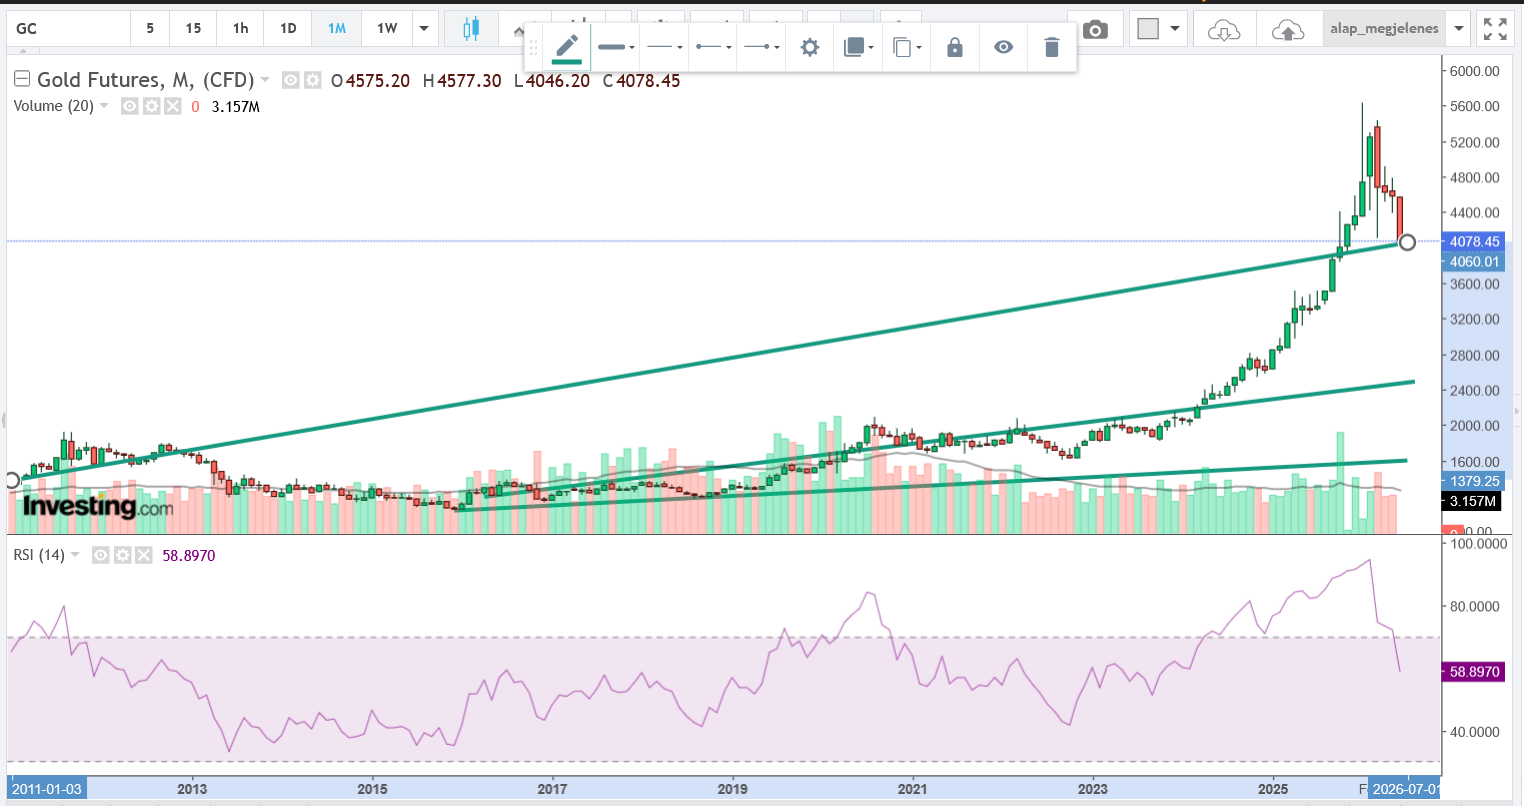
Task: Open the saved layouts dropdown arrow
Action: click(1459, 29)
